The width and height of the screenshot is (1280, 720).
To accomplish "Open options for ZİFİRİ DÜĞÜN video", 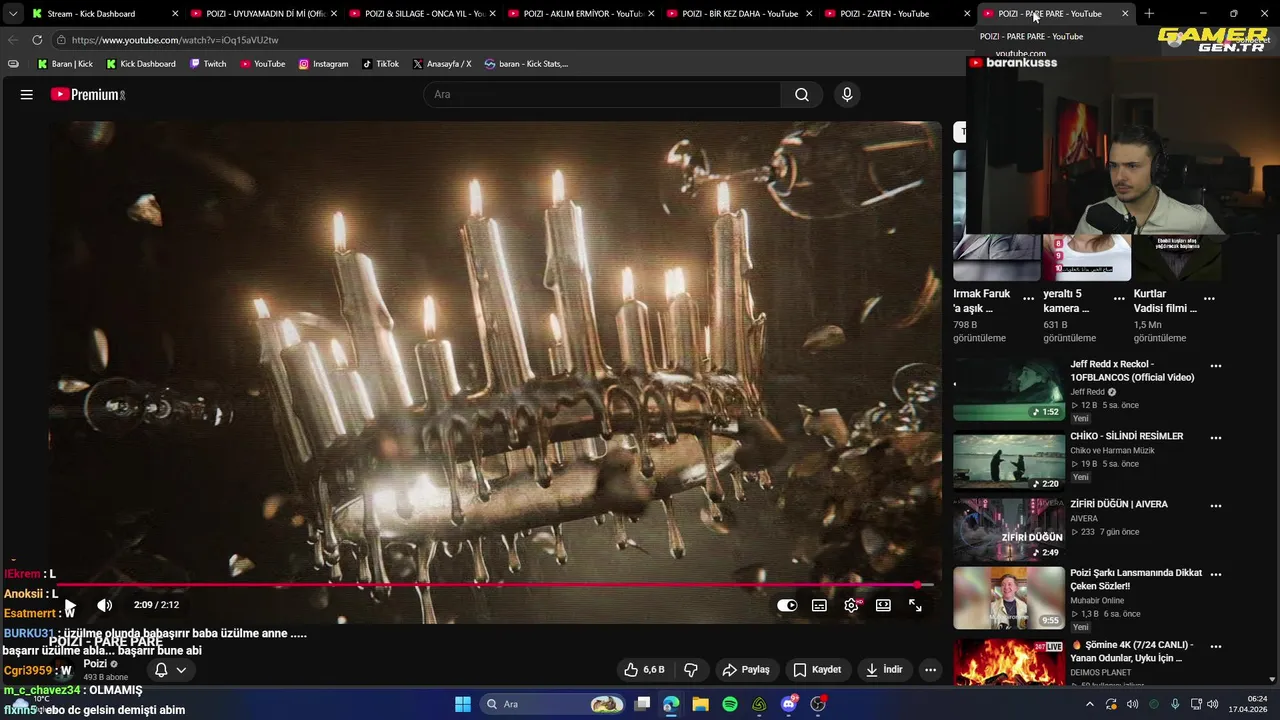I will pos(1216,506).
